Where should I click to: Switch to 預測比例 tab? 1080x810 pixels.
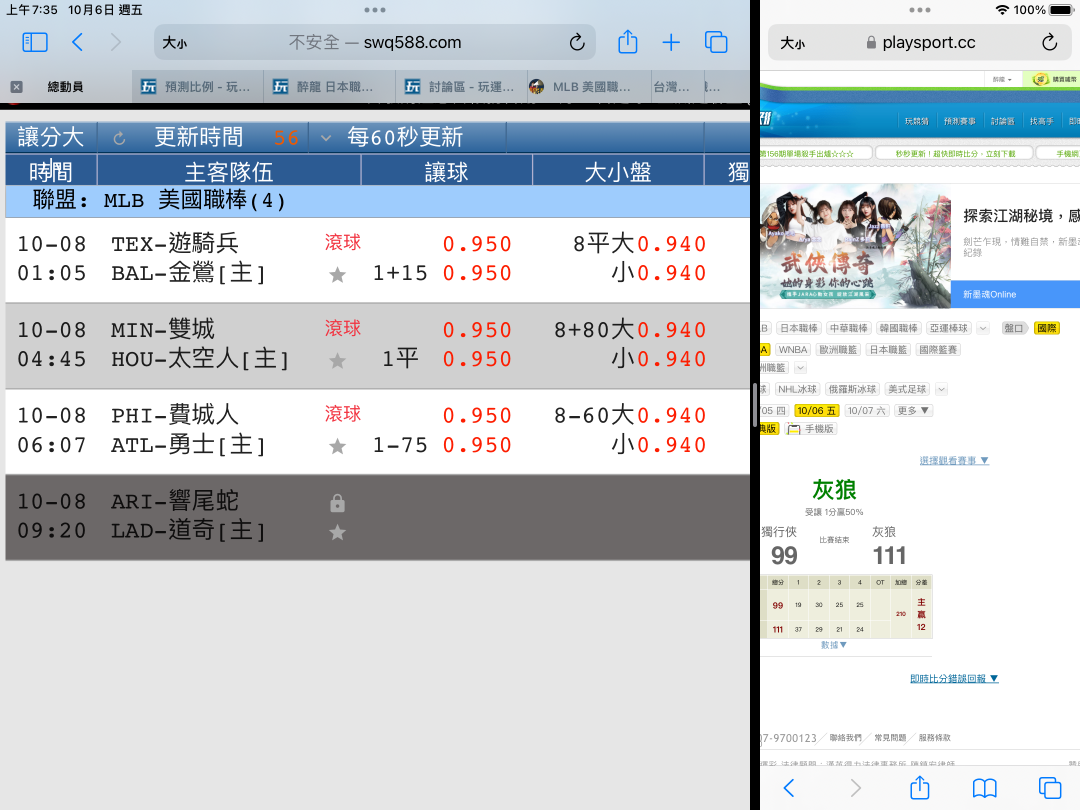click(x=197, y=87)
